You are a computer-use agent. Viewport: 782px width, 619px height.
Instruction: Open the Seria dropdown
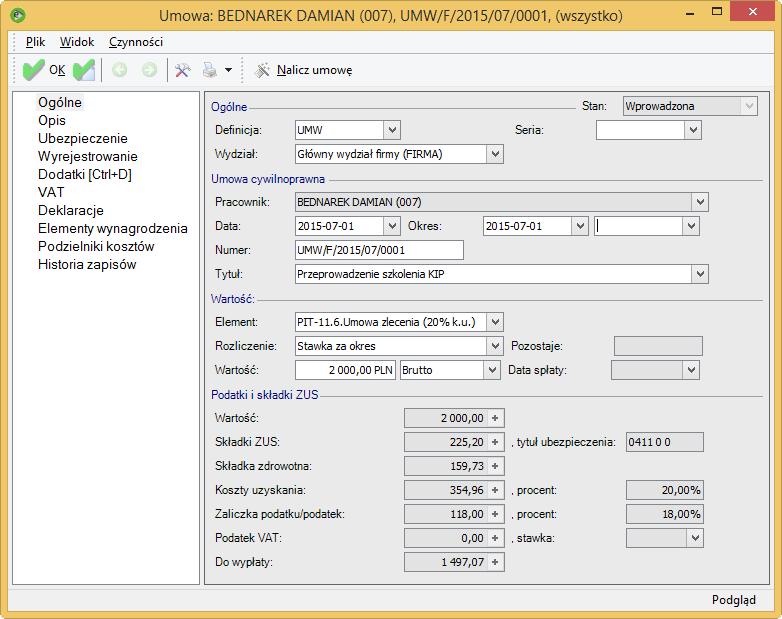tap(693, 130)
